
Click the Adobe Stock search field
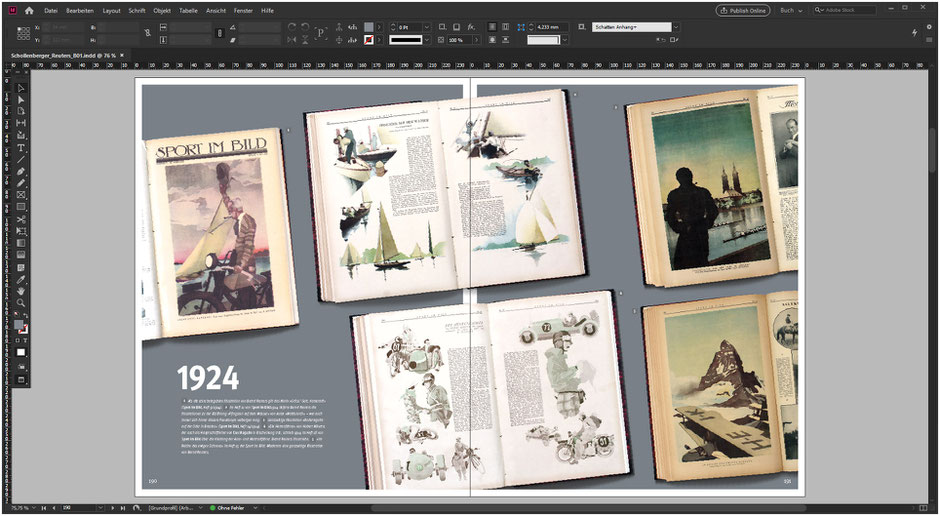[845, 11]
